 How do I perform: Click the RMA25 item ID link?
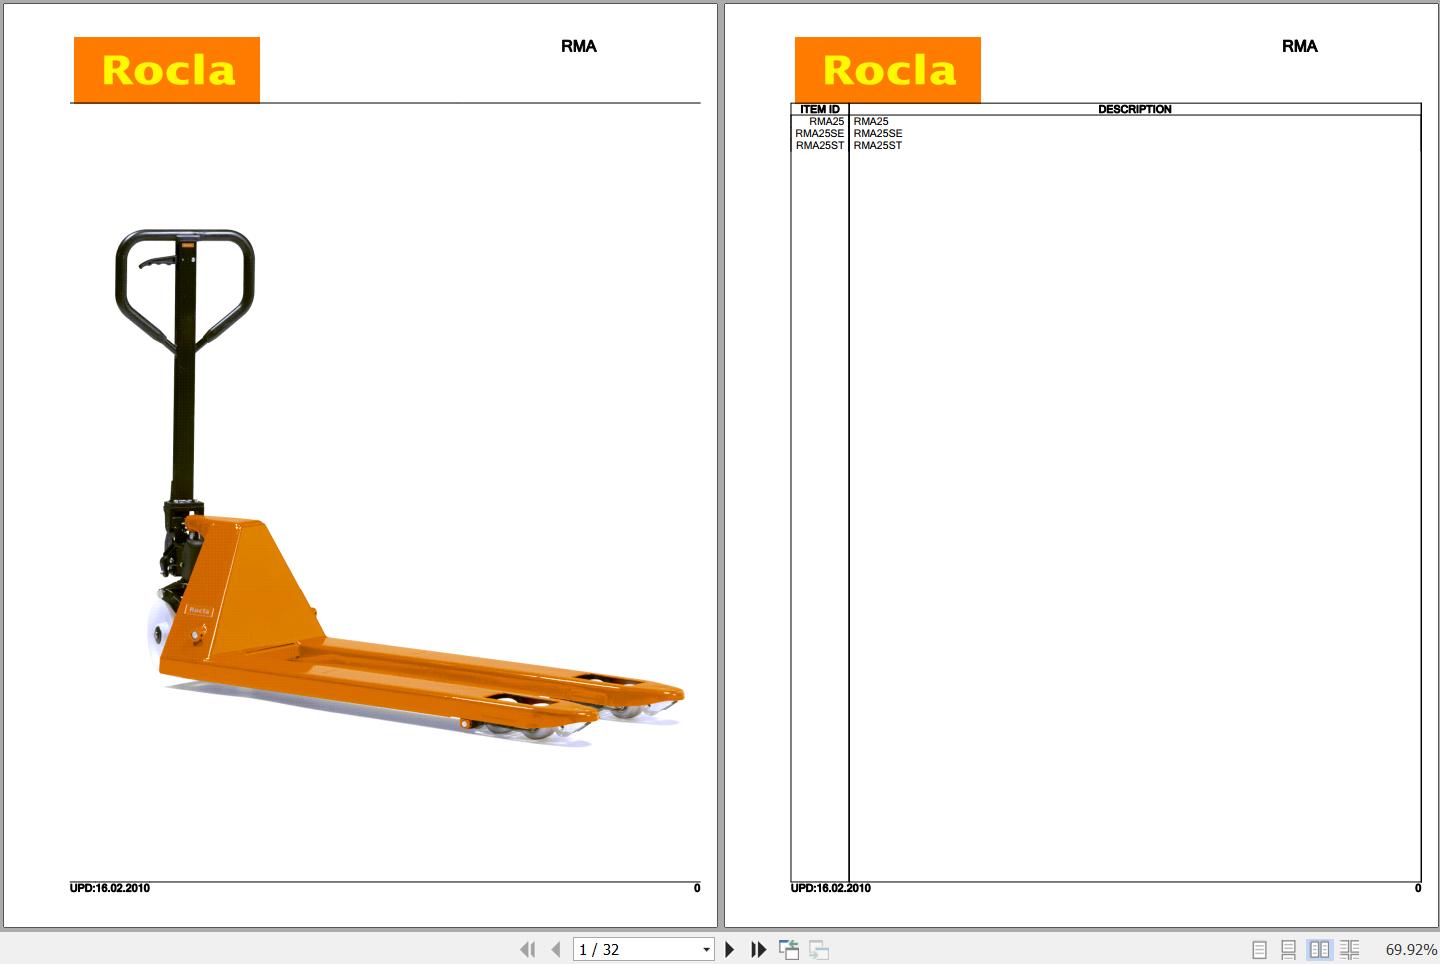pyautogui.click(x=827, y=120)
